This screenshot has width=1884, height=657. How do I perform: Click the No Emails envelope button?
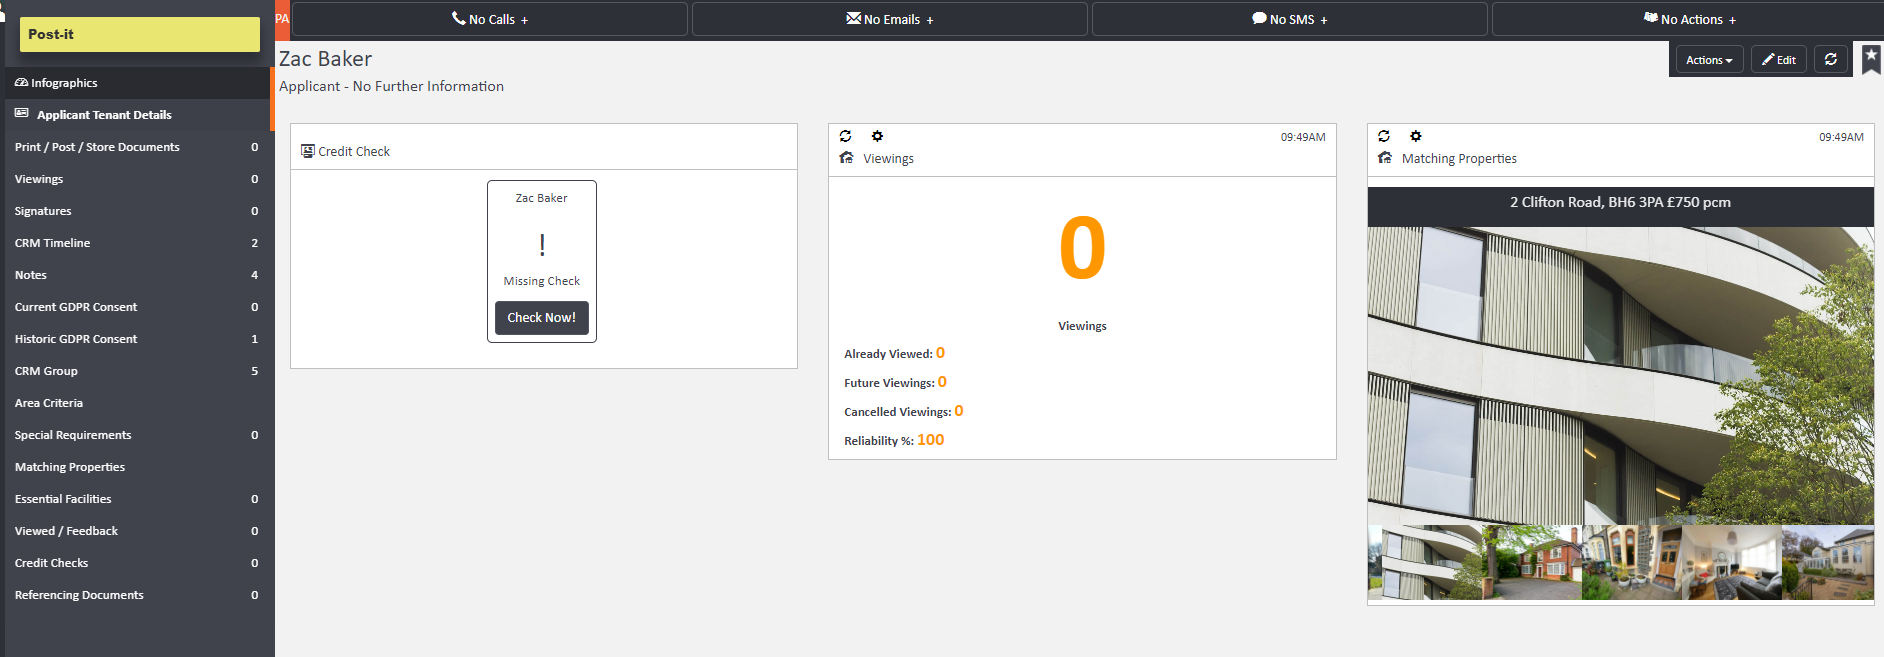click(x=889, y=19)
